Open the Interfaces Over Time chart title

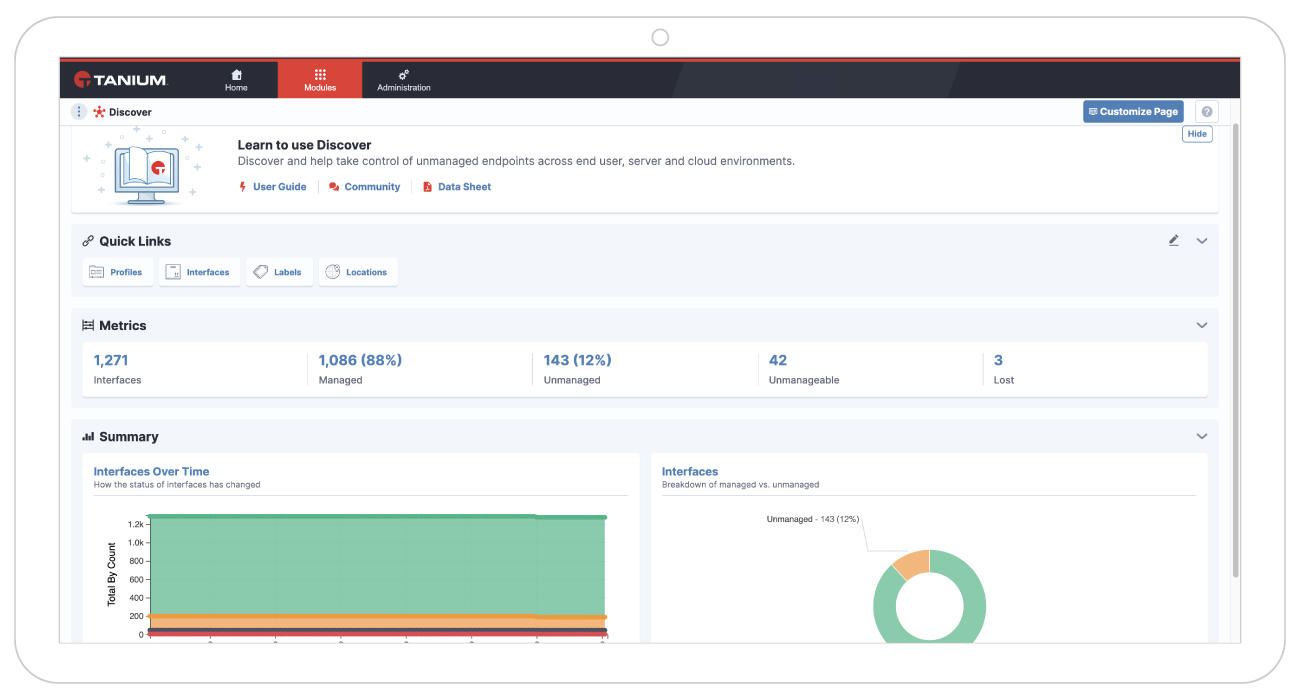click(151, 472)
